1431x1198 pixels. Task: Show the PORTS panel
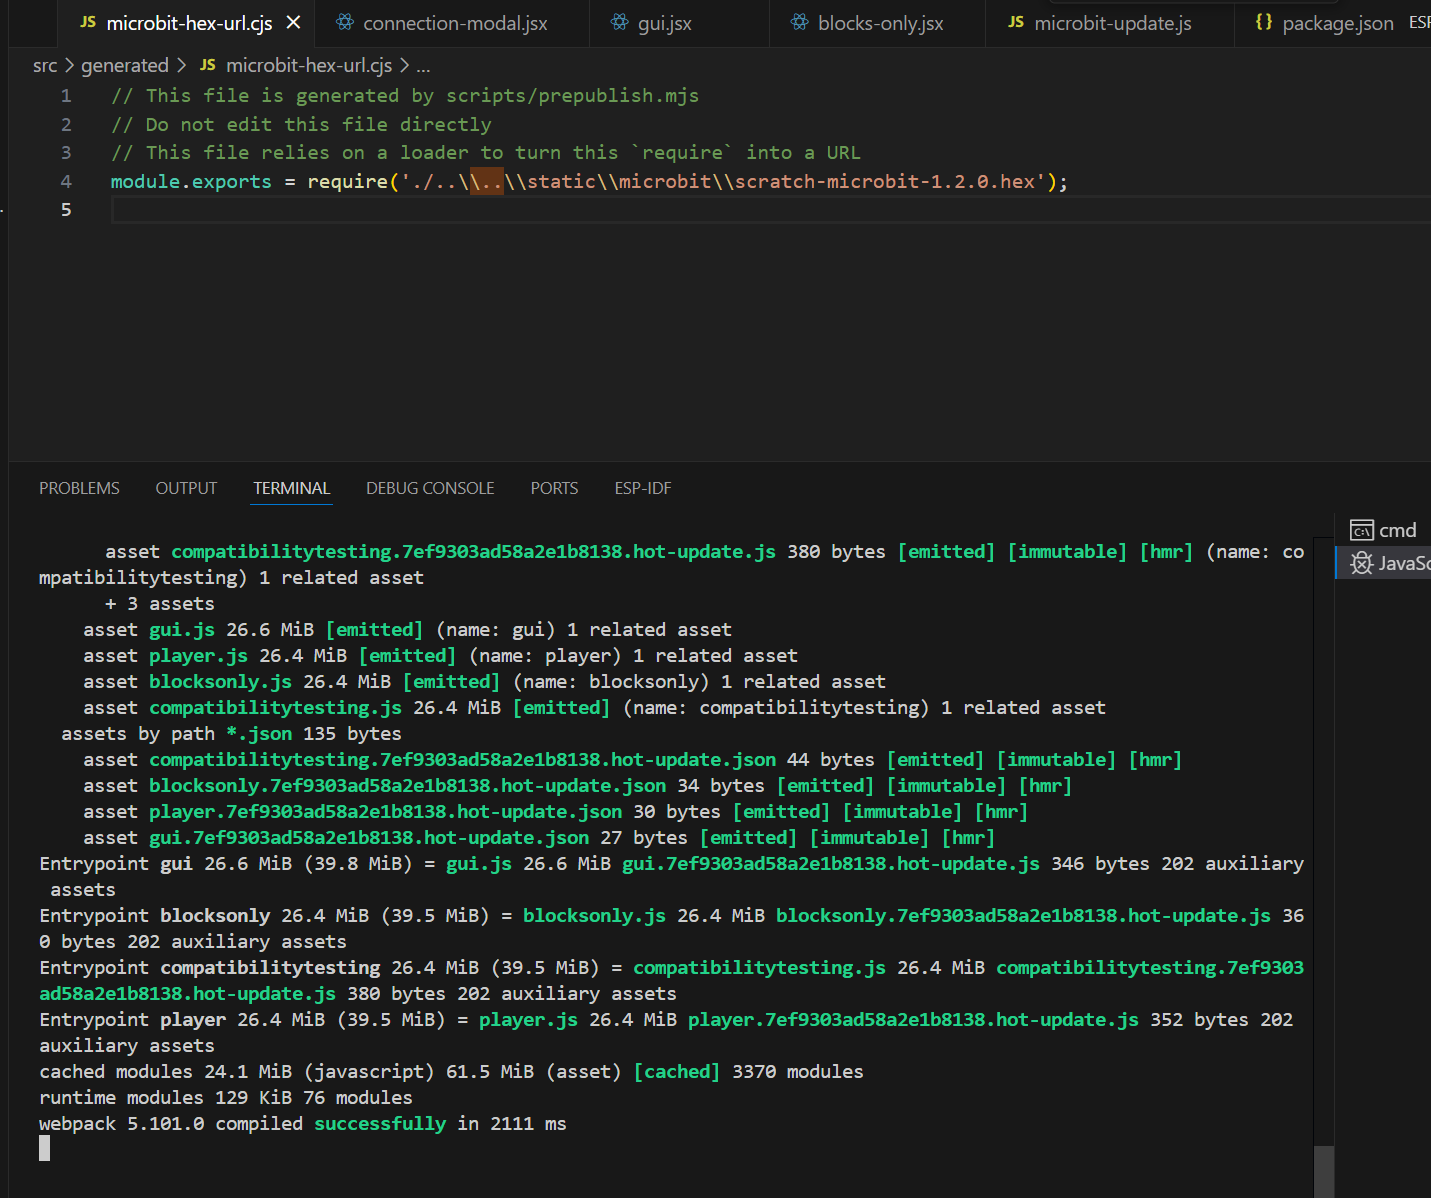pos(554,488)
